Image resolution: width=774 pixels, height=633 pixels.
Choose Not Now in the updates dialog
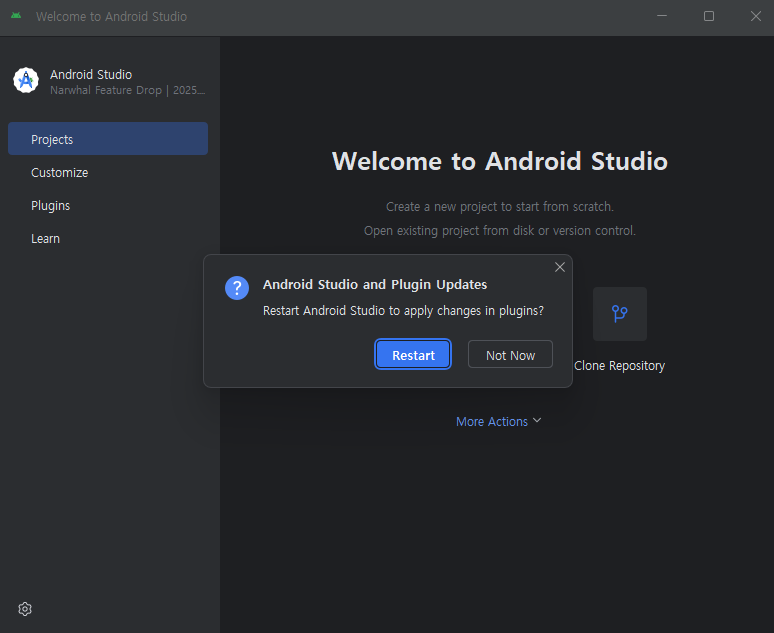(x=510, y=355)
